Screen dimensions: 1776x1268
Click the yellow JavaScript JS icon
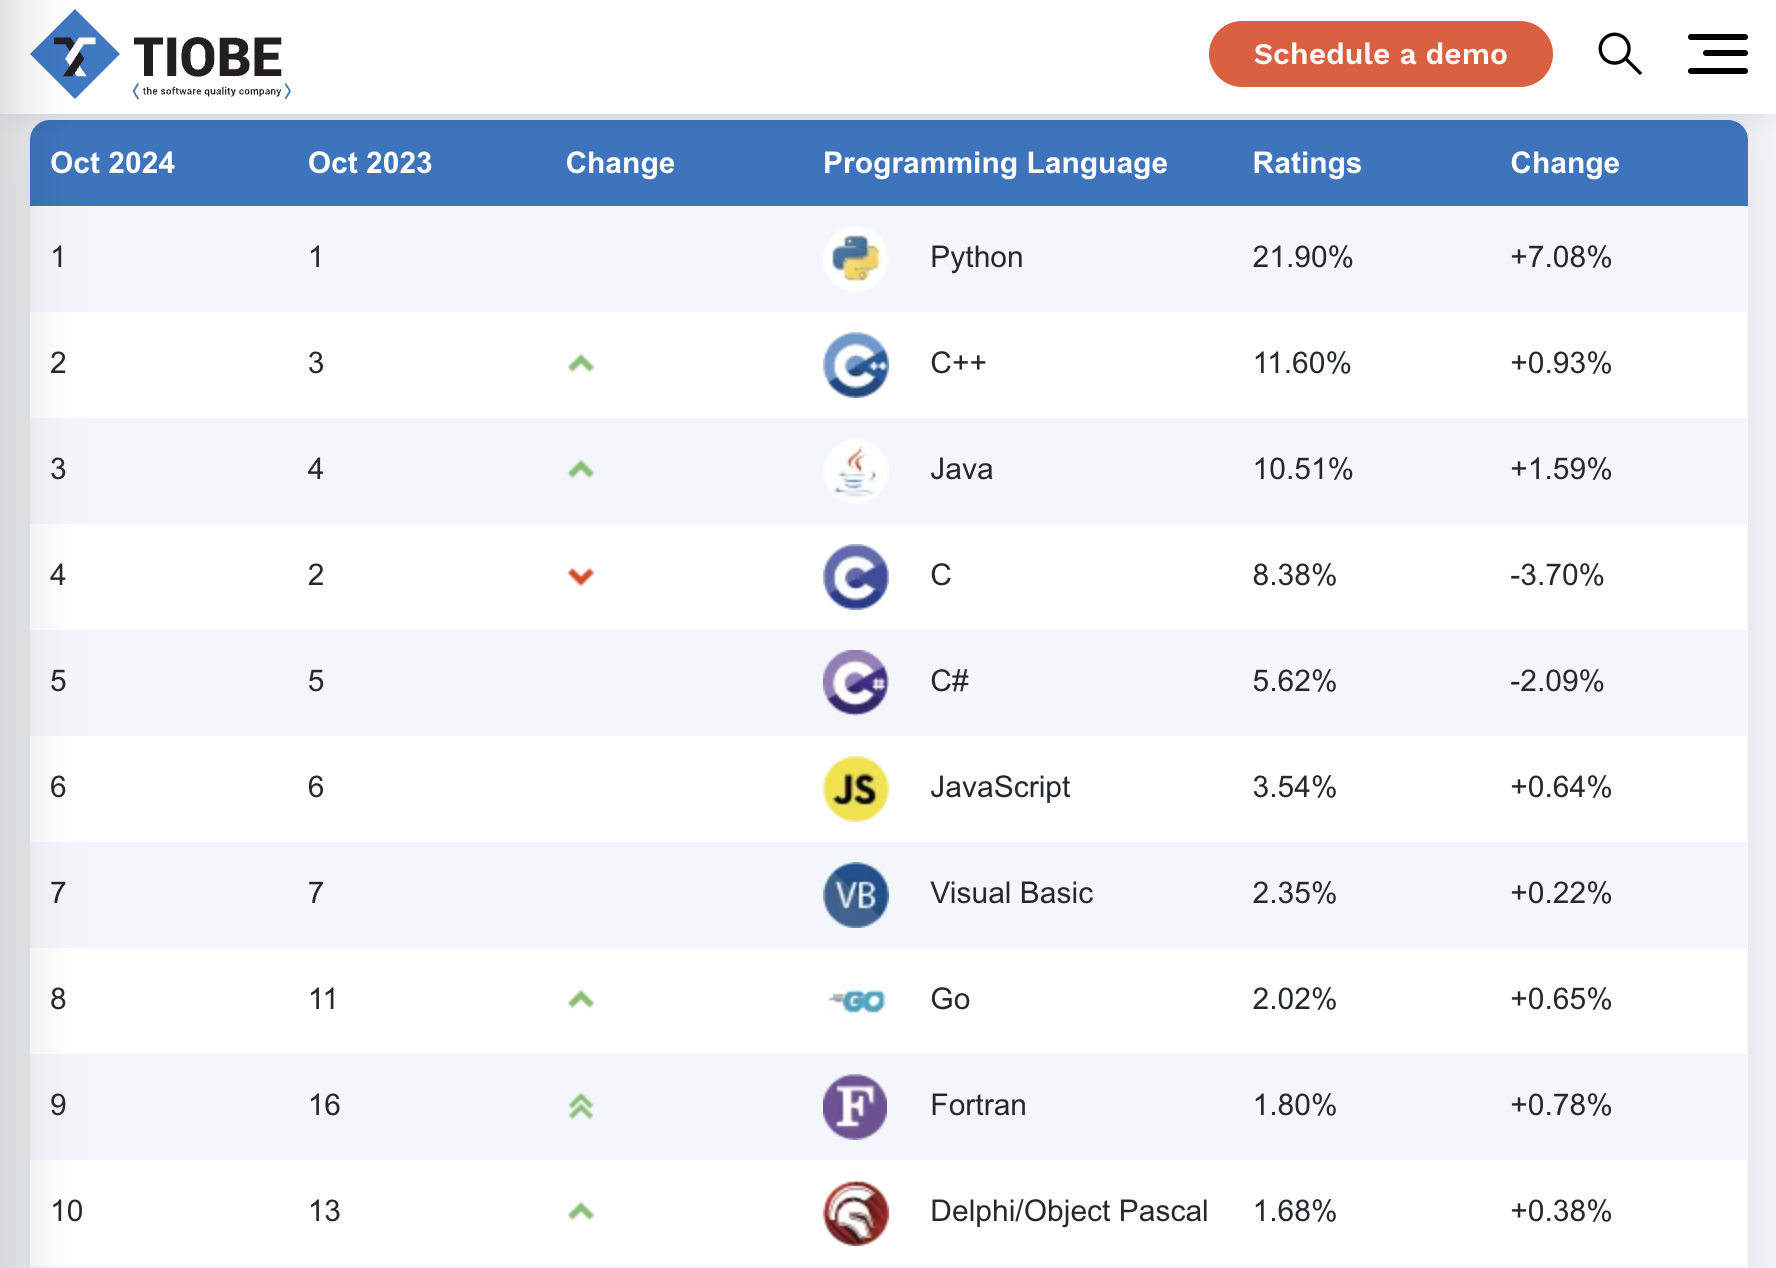(855, 788)
